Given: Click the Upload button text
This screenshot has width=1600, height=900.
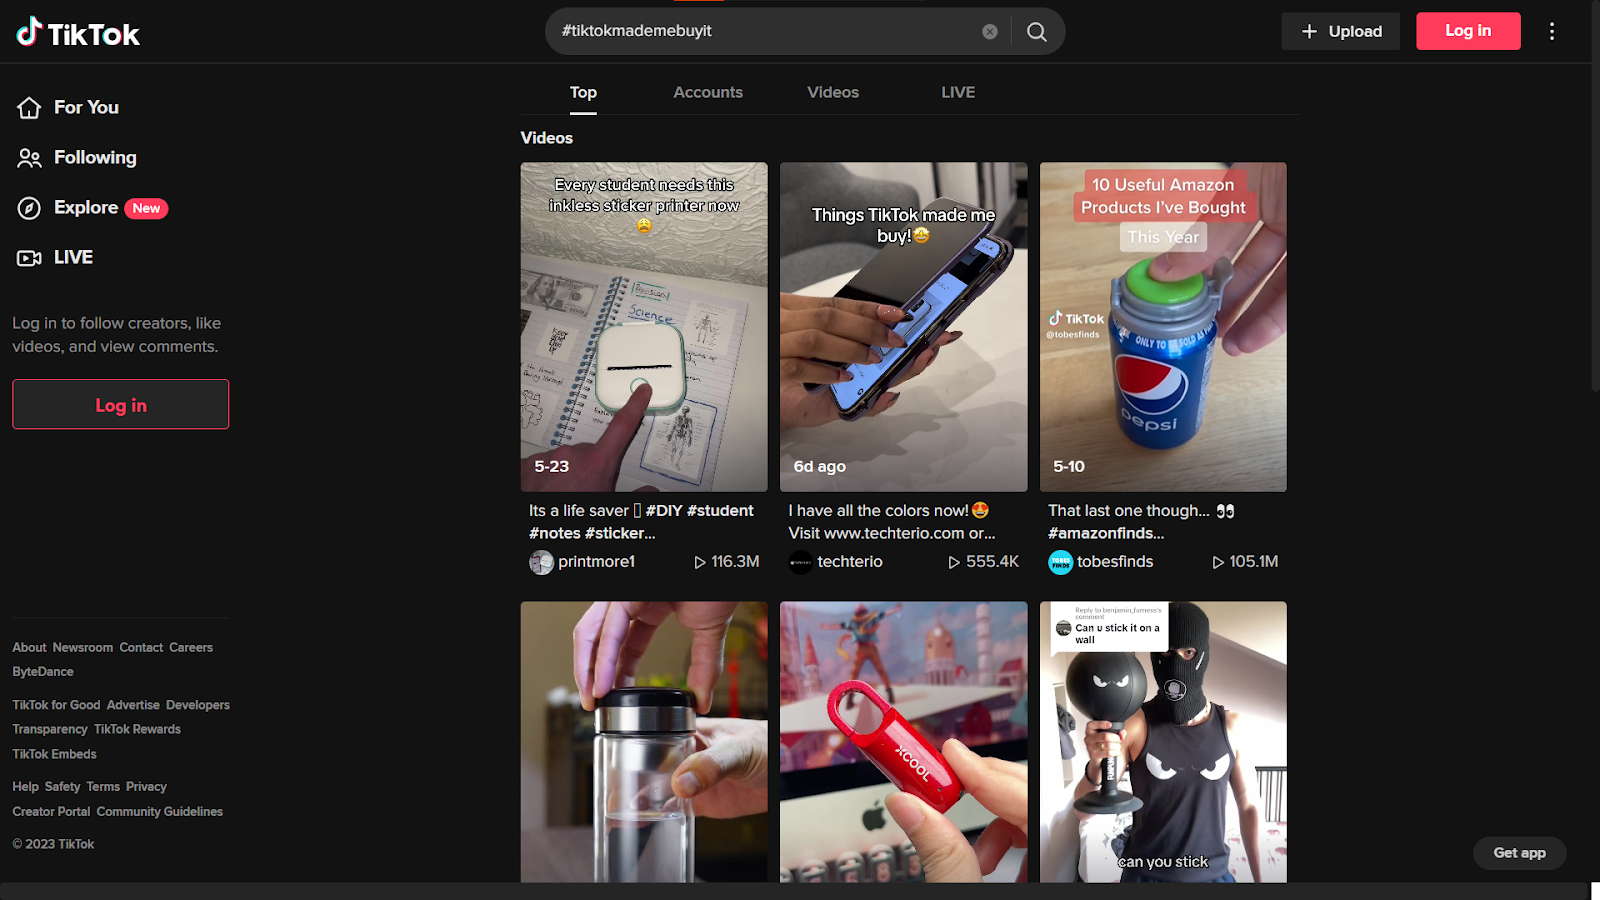Looking at the screenshot, I should pos(1355,32).
